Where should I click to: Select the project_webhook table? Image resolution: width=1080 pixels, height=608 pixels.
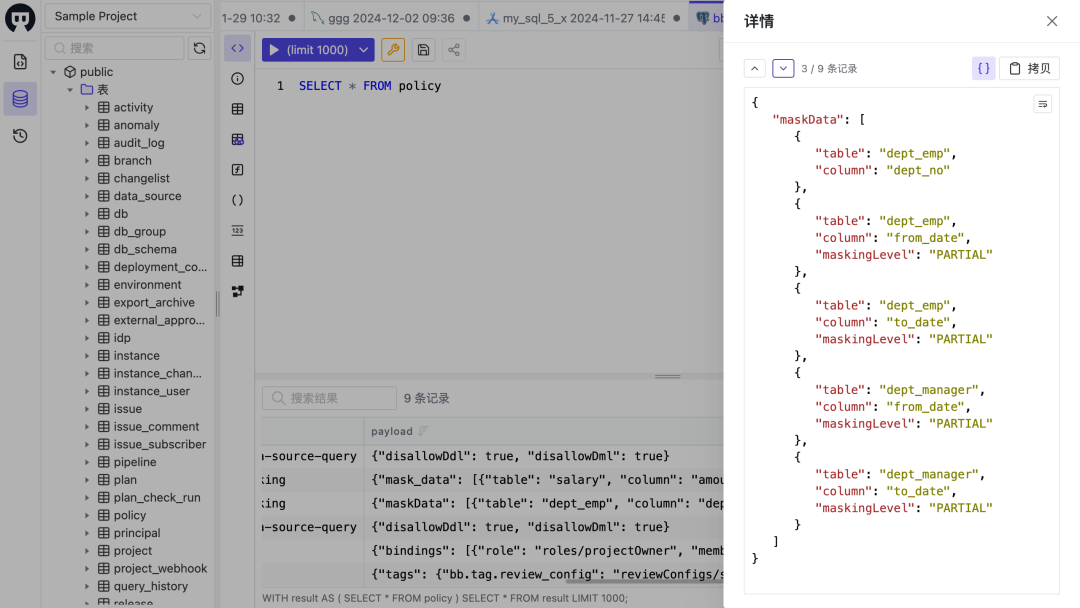pos(160,568)
